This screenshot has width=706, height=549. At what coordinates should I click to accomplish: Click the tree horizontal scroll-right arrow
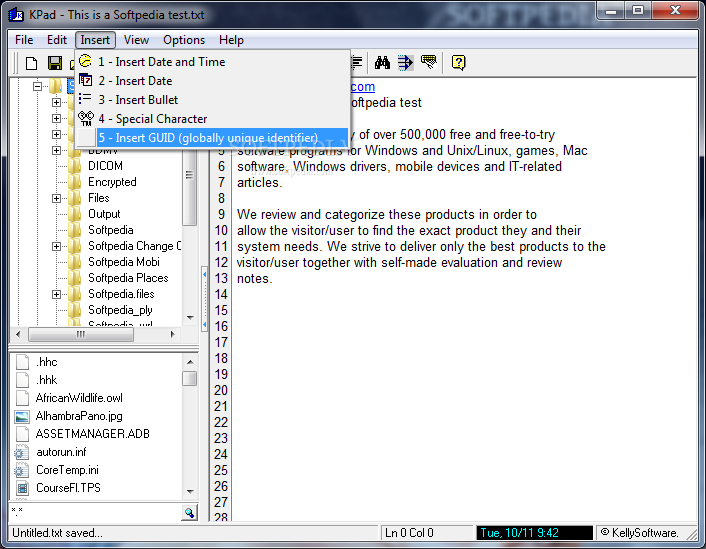tap(172, 334)
